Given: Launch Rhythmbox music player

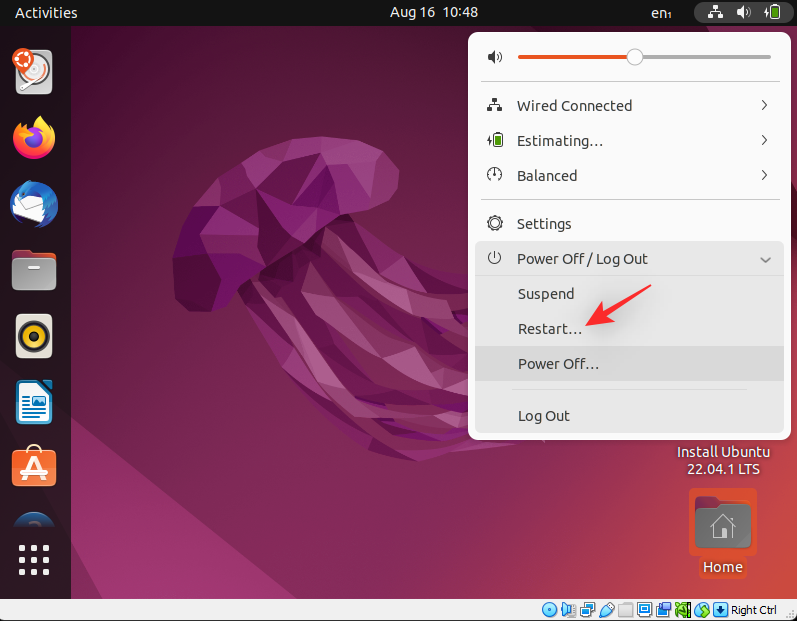Looking at the screenshot, I should (x=34, y=336).
